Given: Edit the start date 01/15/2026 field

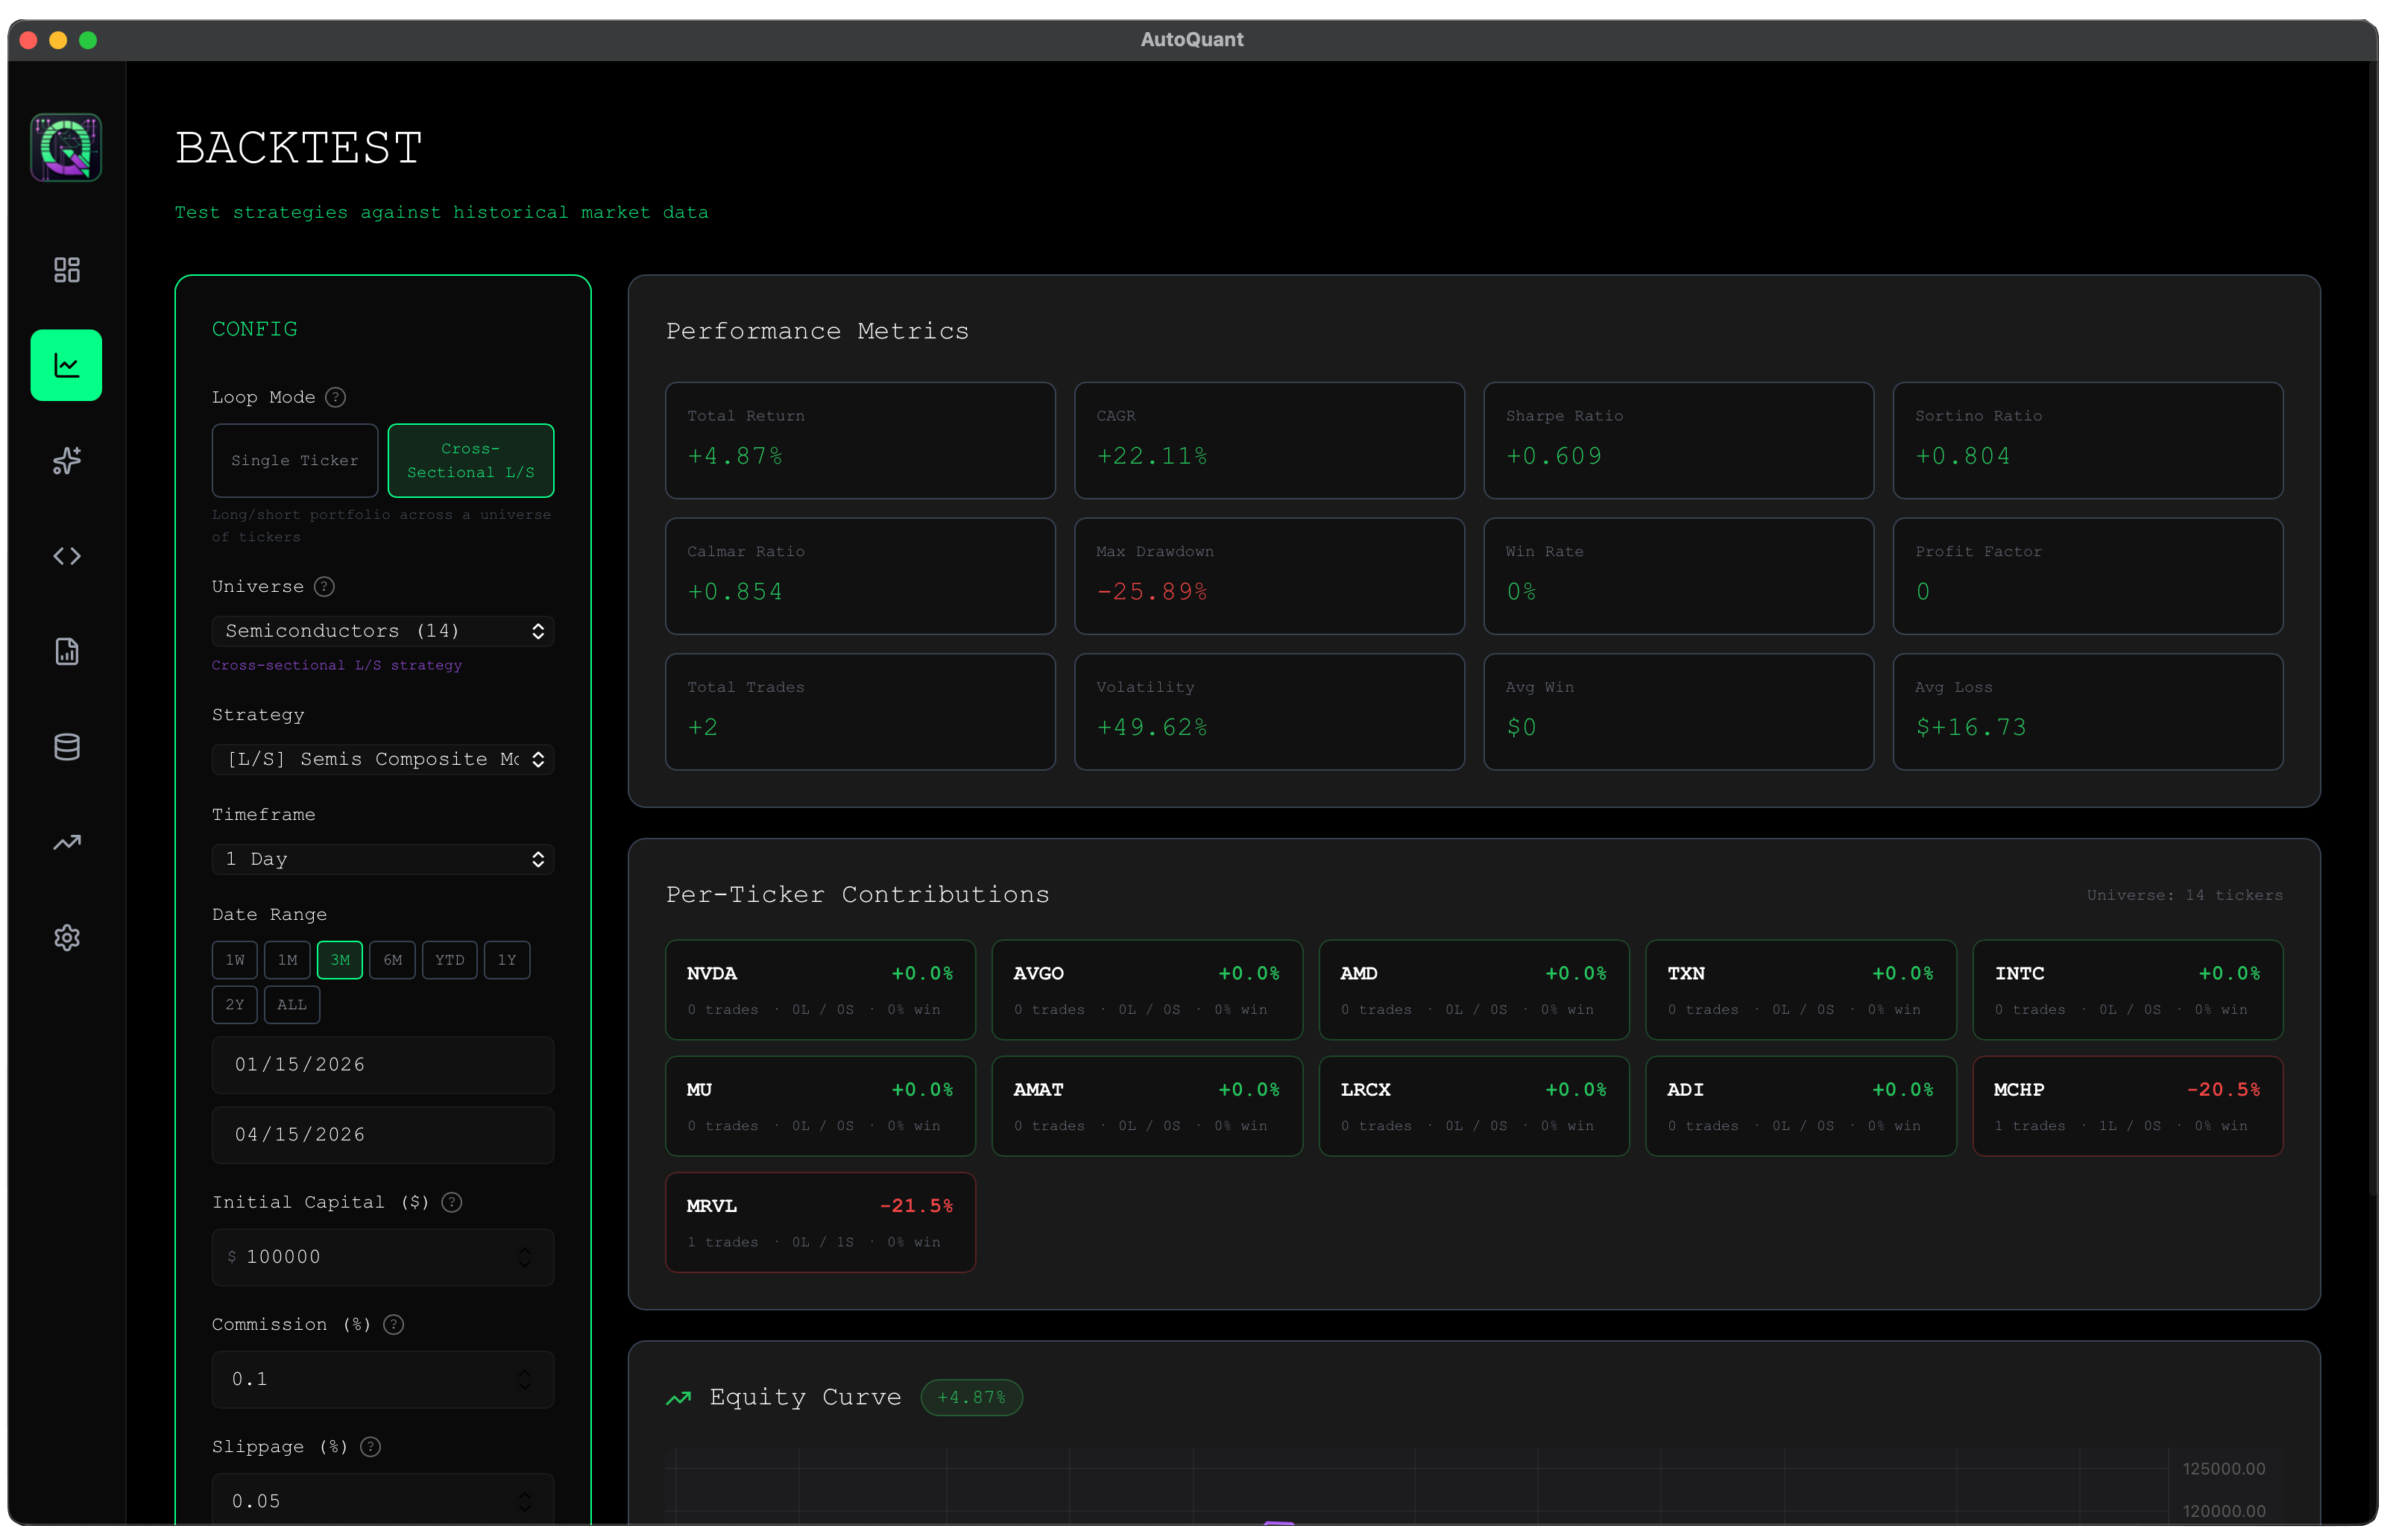Looking at the screenshot, I should (x=383, y=1064).
